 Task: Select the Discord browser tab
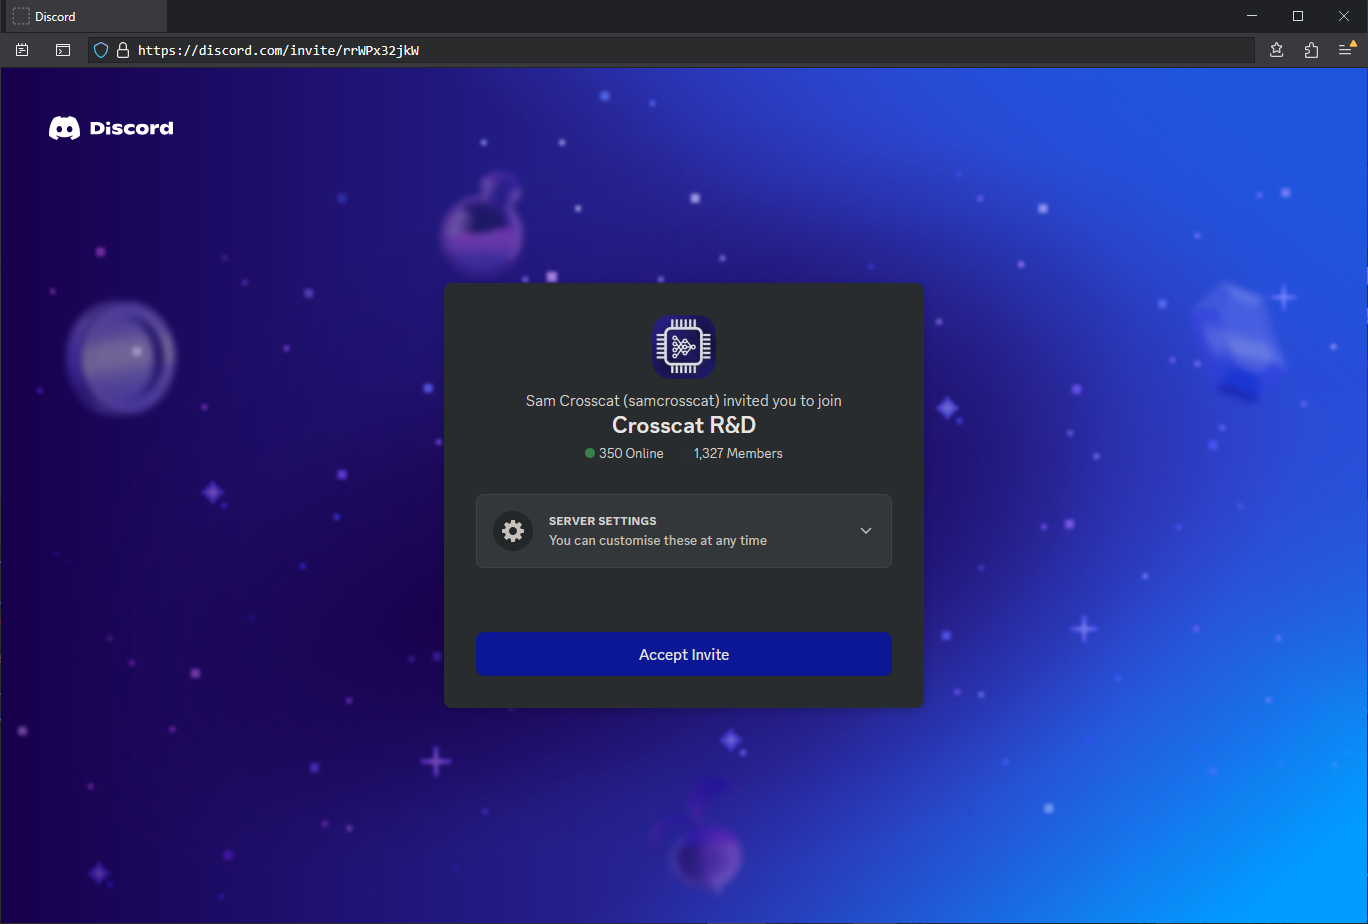point(84,16)
